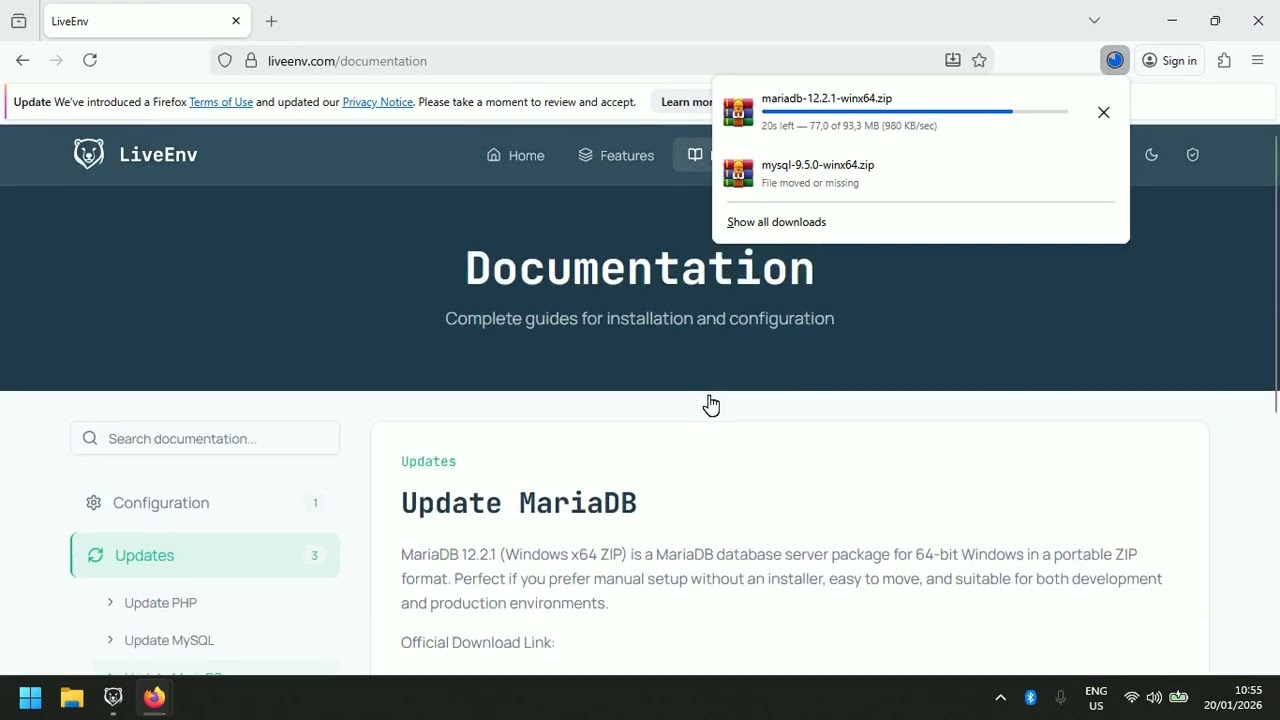Open the volume speaker tray icon
Image resolution: width=1280 pixels, height=720 pixels.
1154,698
